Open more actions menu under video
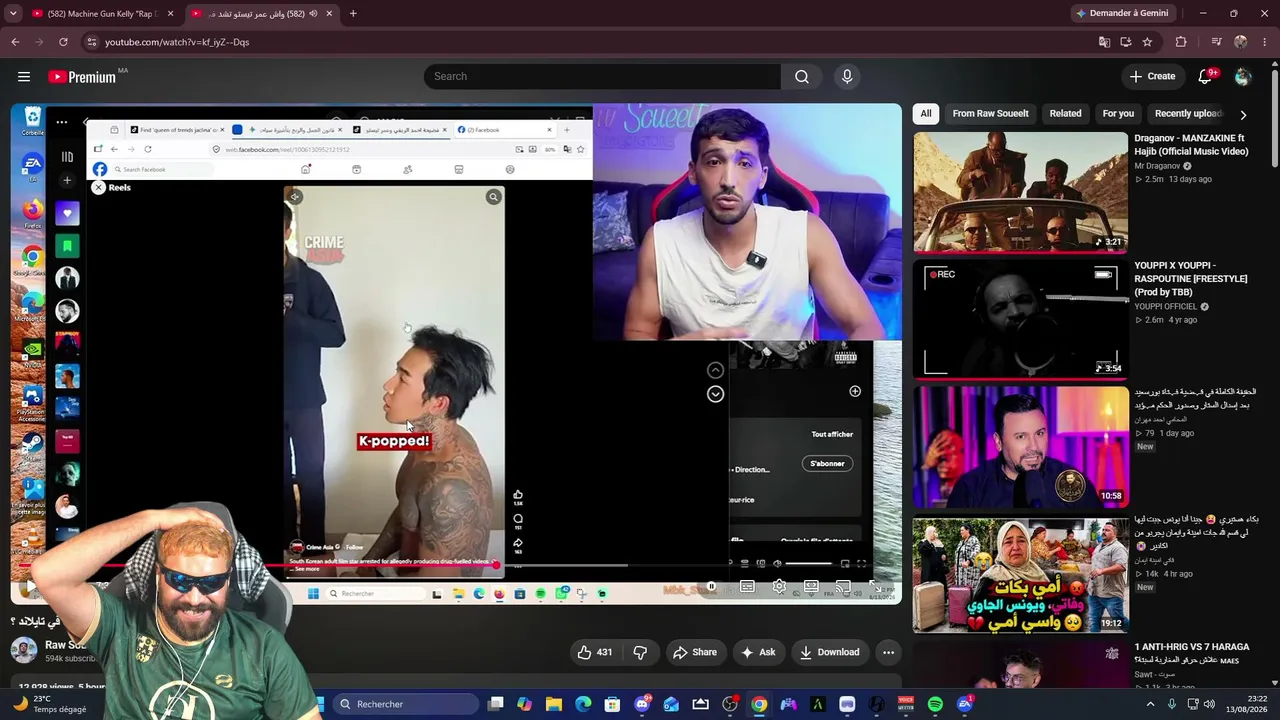The image size is (1280, 720). click(x=888, y=652)
